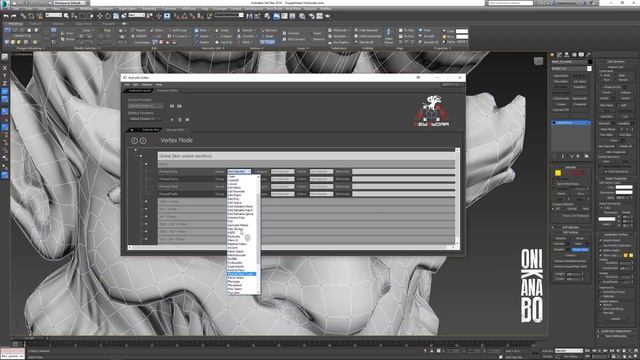640x360 pixels.
Task: Click the Swift Loop ribbon button
Action: [178, 30]
